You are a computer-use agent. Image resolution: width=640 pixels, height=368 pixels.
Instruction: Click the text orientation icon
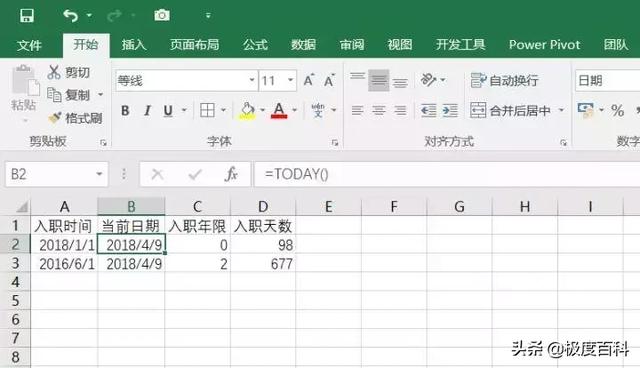tap(429, 80)
